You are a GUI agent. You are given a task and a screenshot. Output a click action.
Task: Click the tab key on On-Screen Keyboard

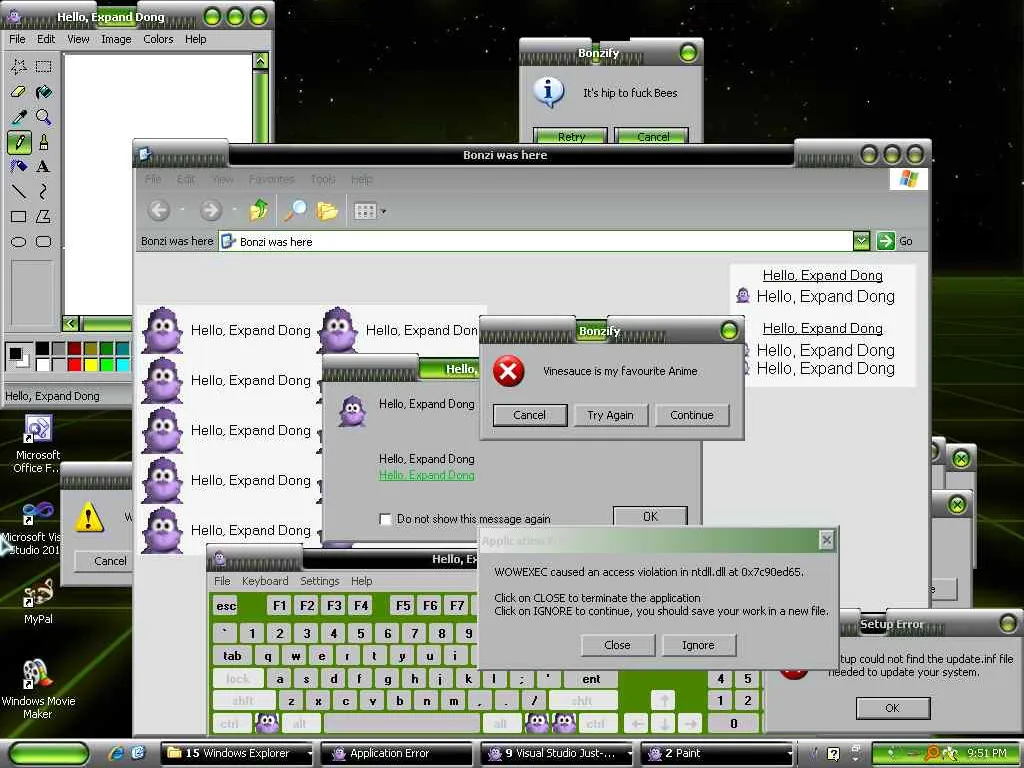[232, 656]
